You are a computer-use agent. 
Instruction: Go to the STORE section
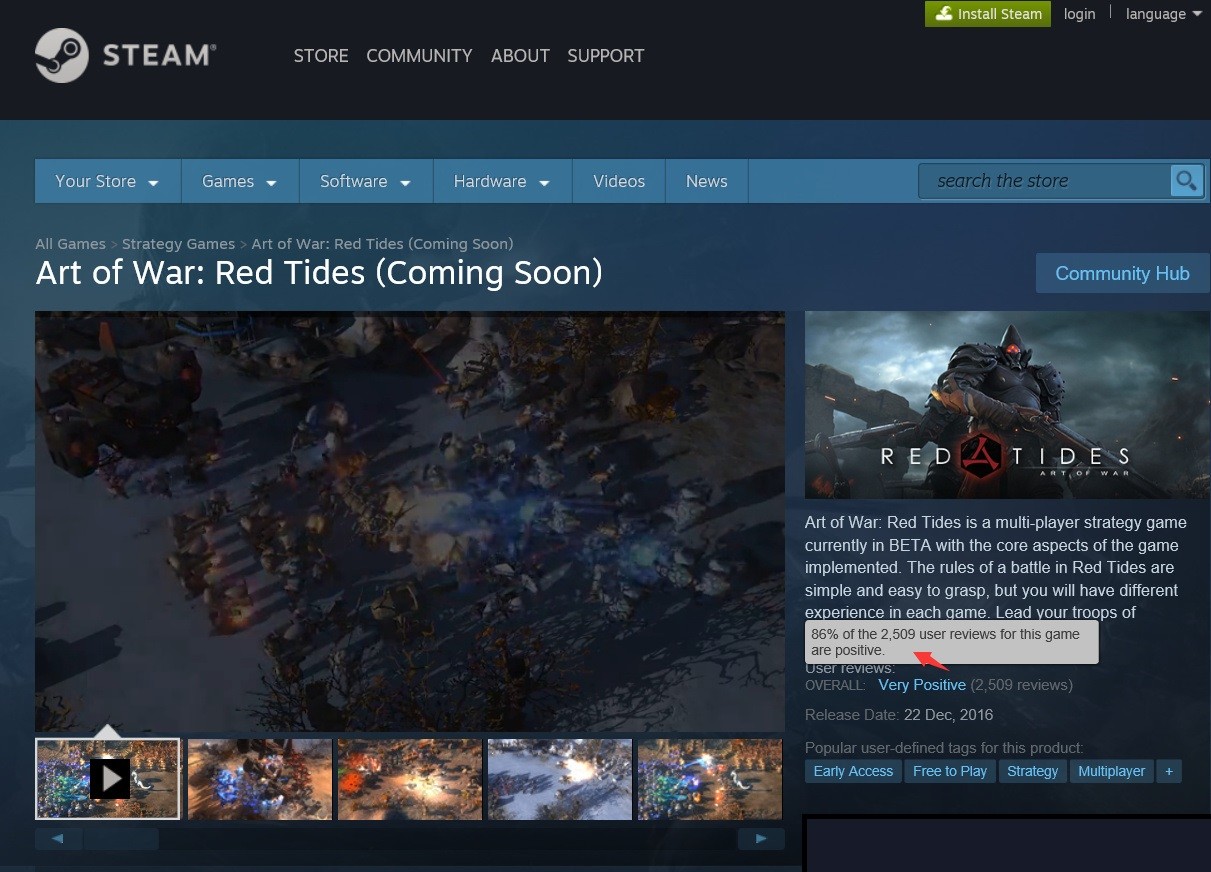point(321,56)
